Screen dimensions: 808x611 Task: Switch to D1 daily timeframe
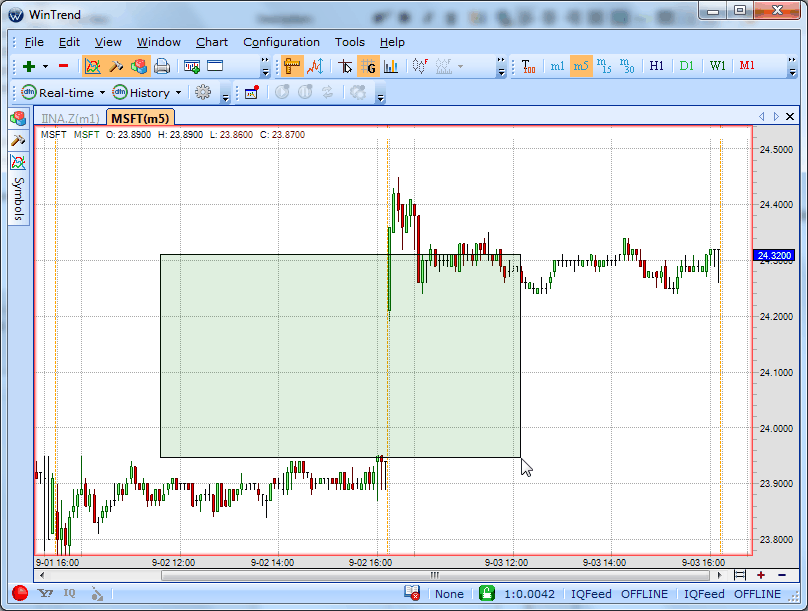tap(686, 66)
